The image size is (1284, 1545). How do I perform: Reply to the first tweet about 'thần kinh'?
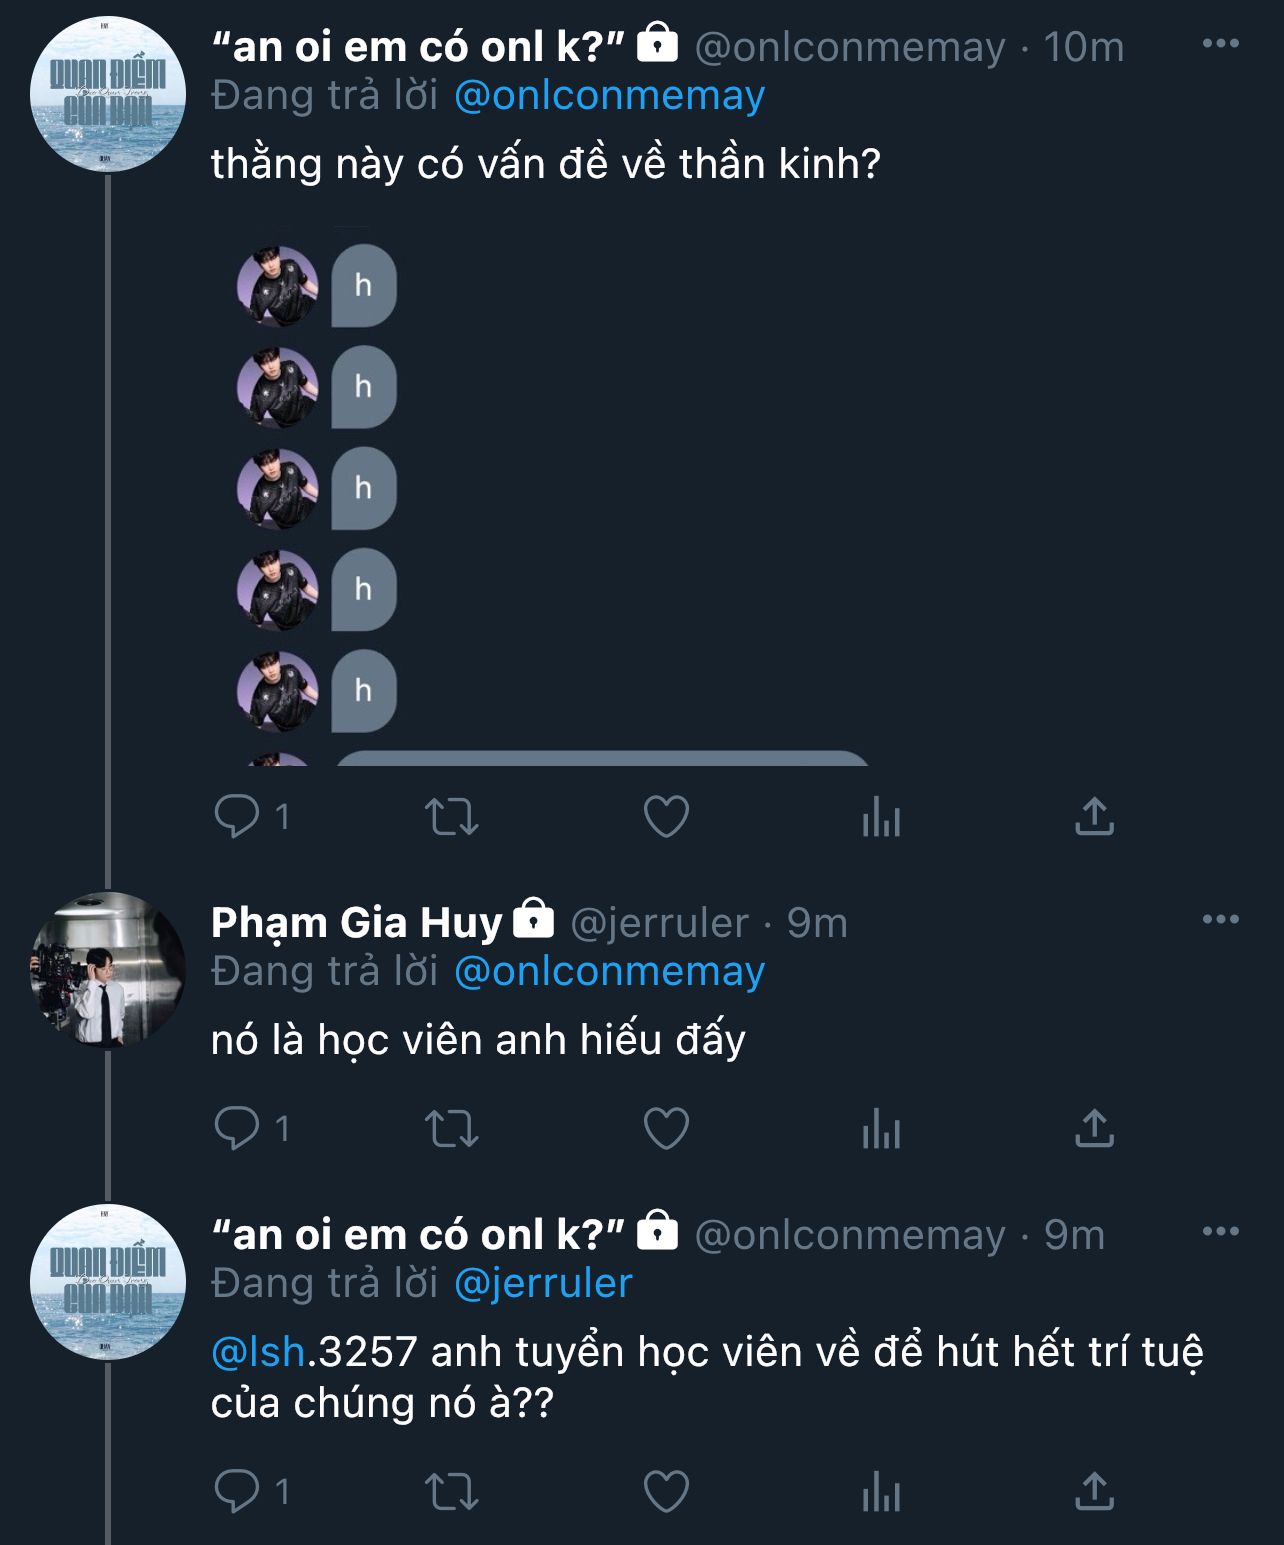(237, 817)
